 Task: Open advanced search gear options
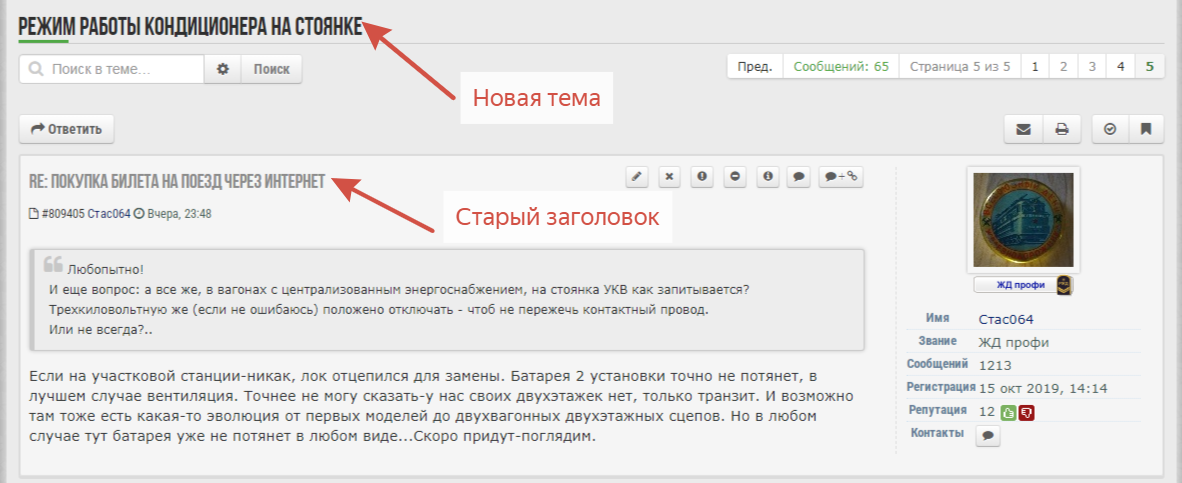coord(223,69)
